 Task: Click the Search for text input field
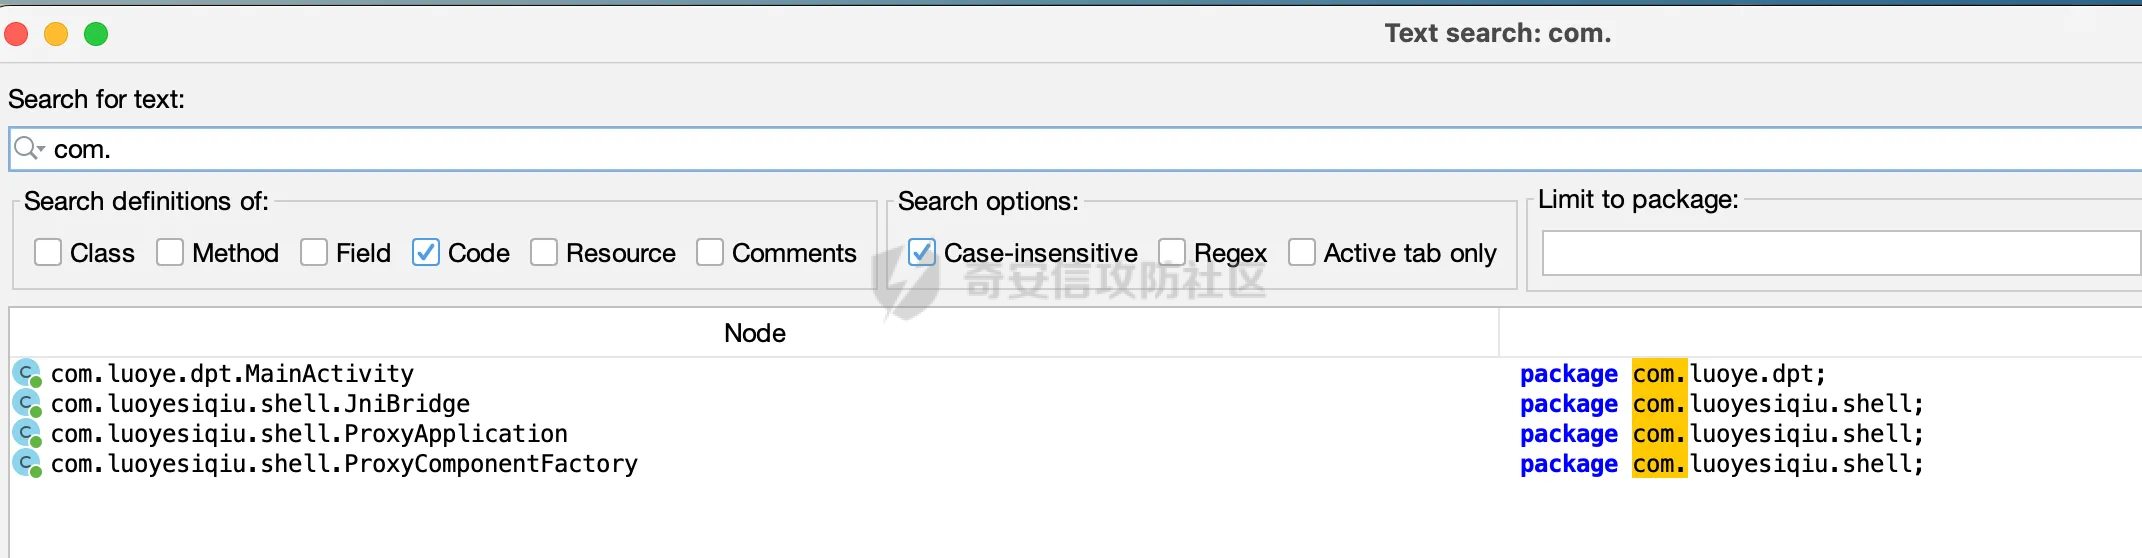pyautogui.click(x=1076, y=149)
